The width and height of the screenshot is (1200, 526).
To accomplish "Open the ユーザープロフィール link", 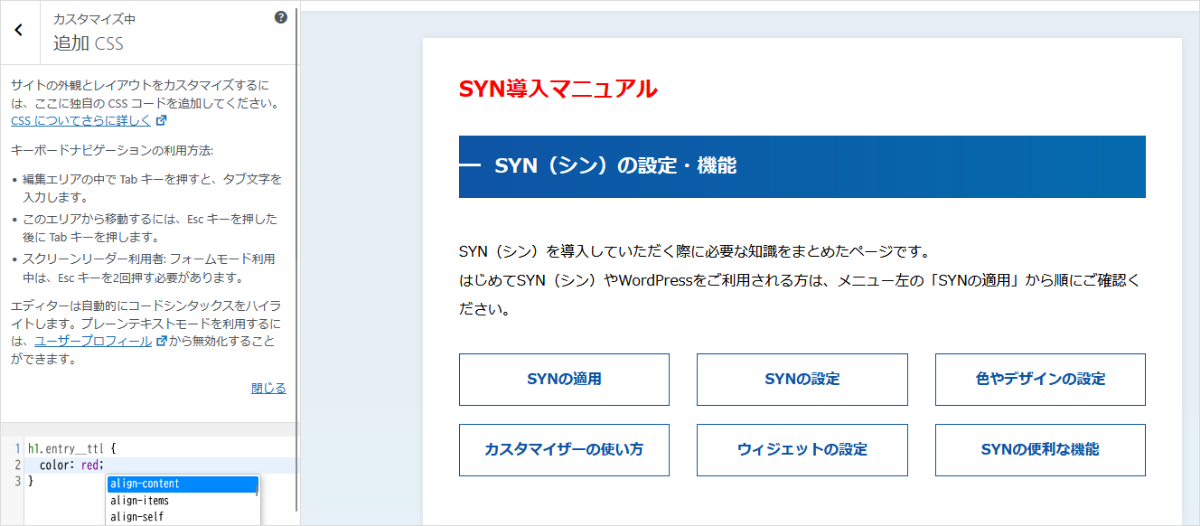I will click(x=93, y=341).
